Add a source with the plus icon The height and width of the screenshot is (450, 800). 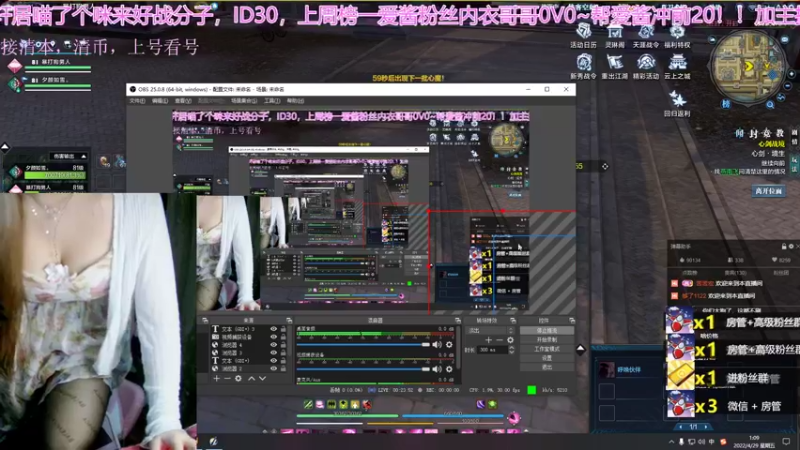click(216, 379)
